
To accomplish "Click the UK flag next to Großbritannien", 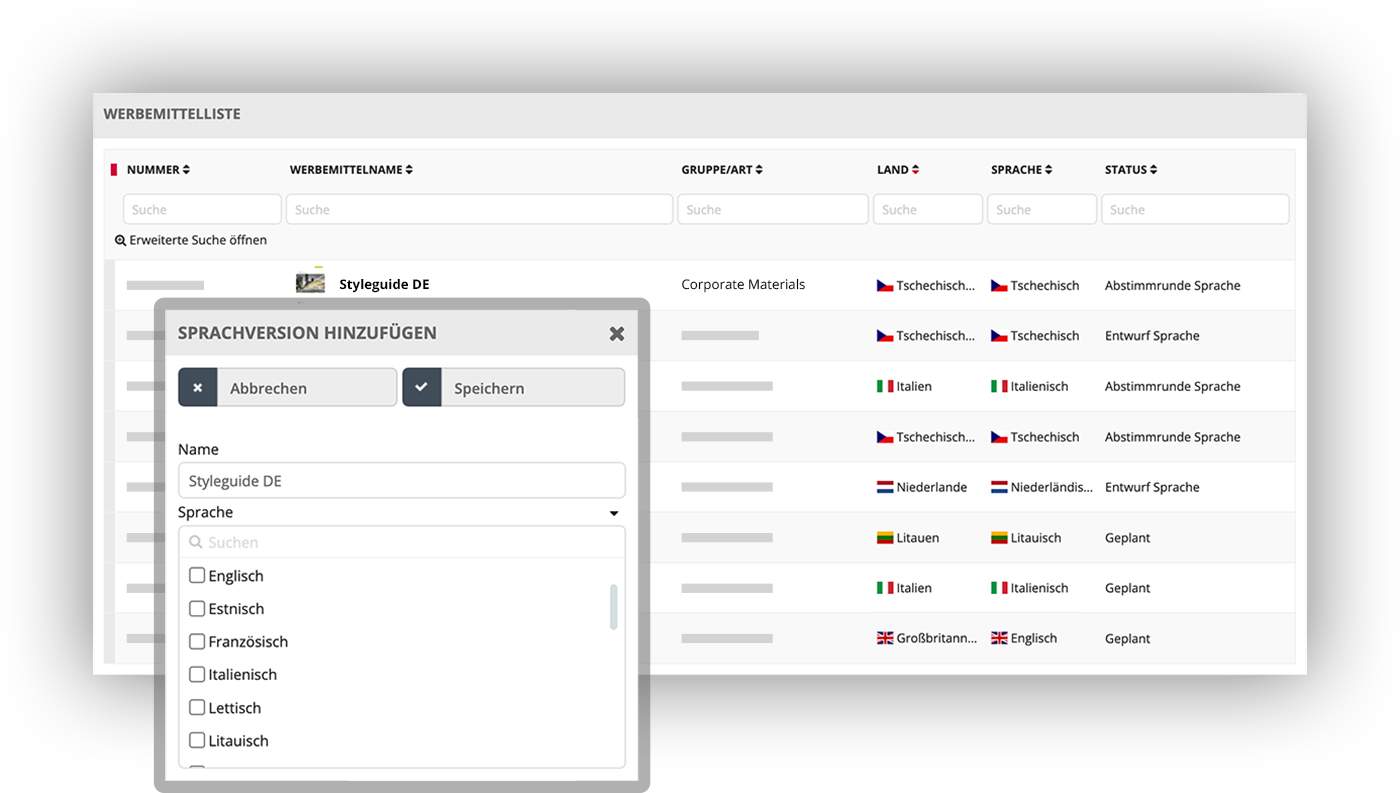I will 885,638.
